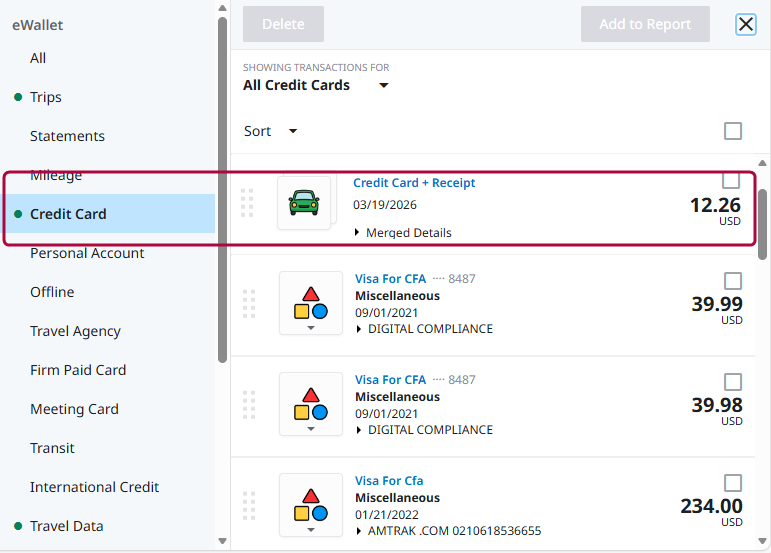771x553 pixels.
Task: Click the Add to Report button
Action: (x=645, y=24)
